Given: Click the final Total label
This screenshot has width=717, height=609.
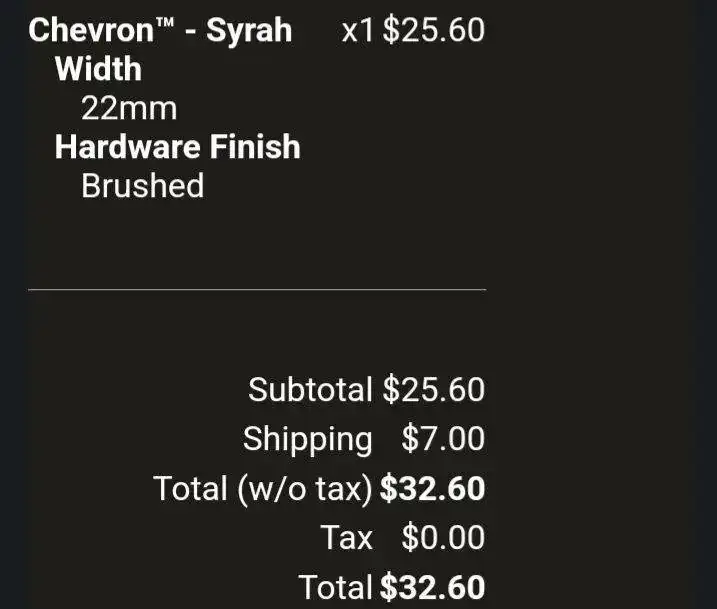Looking at the screenshot, I should click(336, 587).
